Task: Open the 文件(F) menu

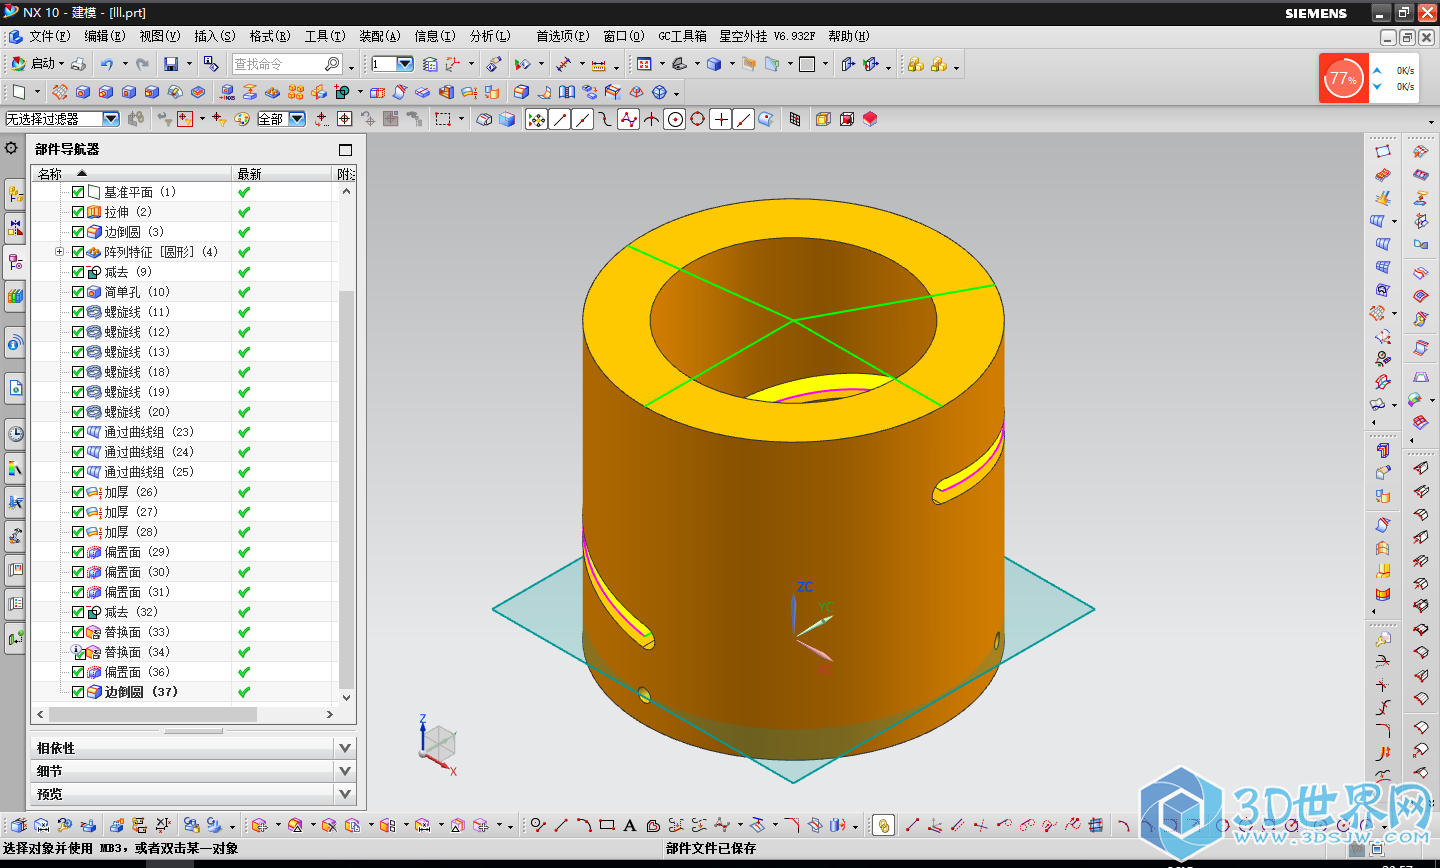Action: (x=49, y=36)
